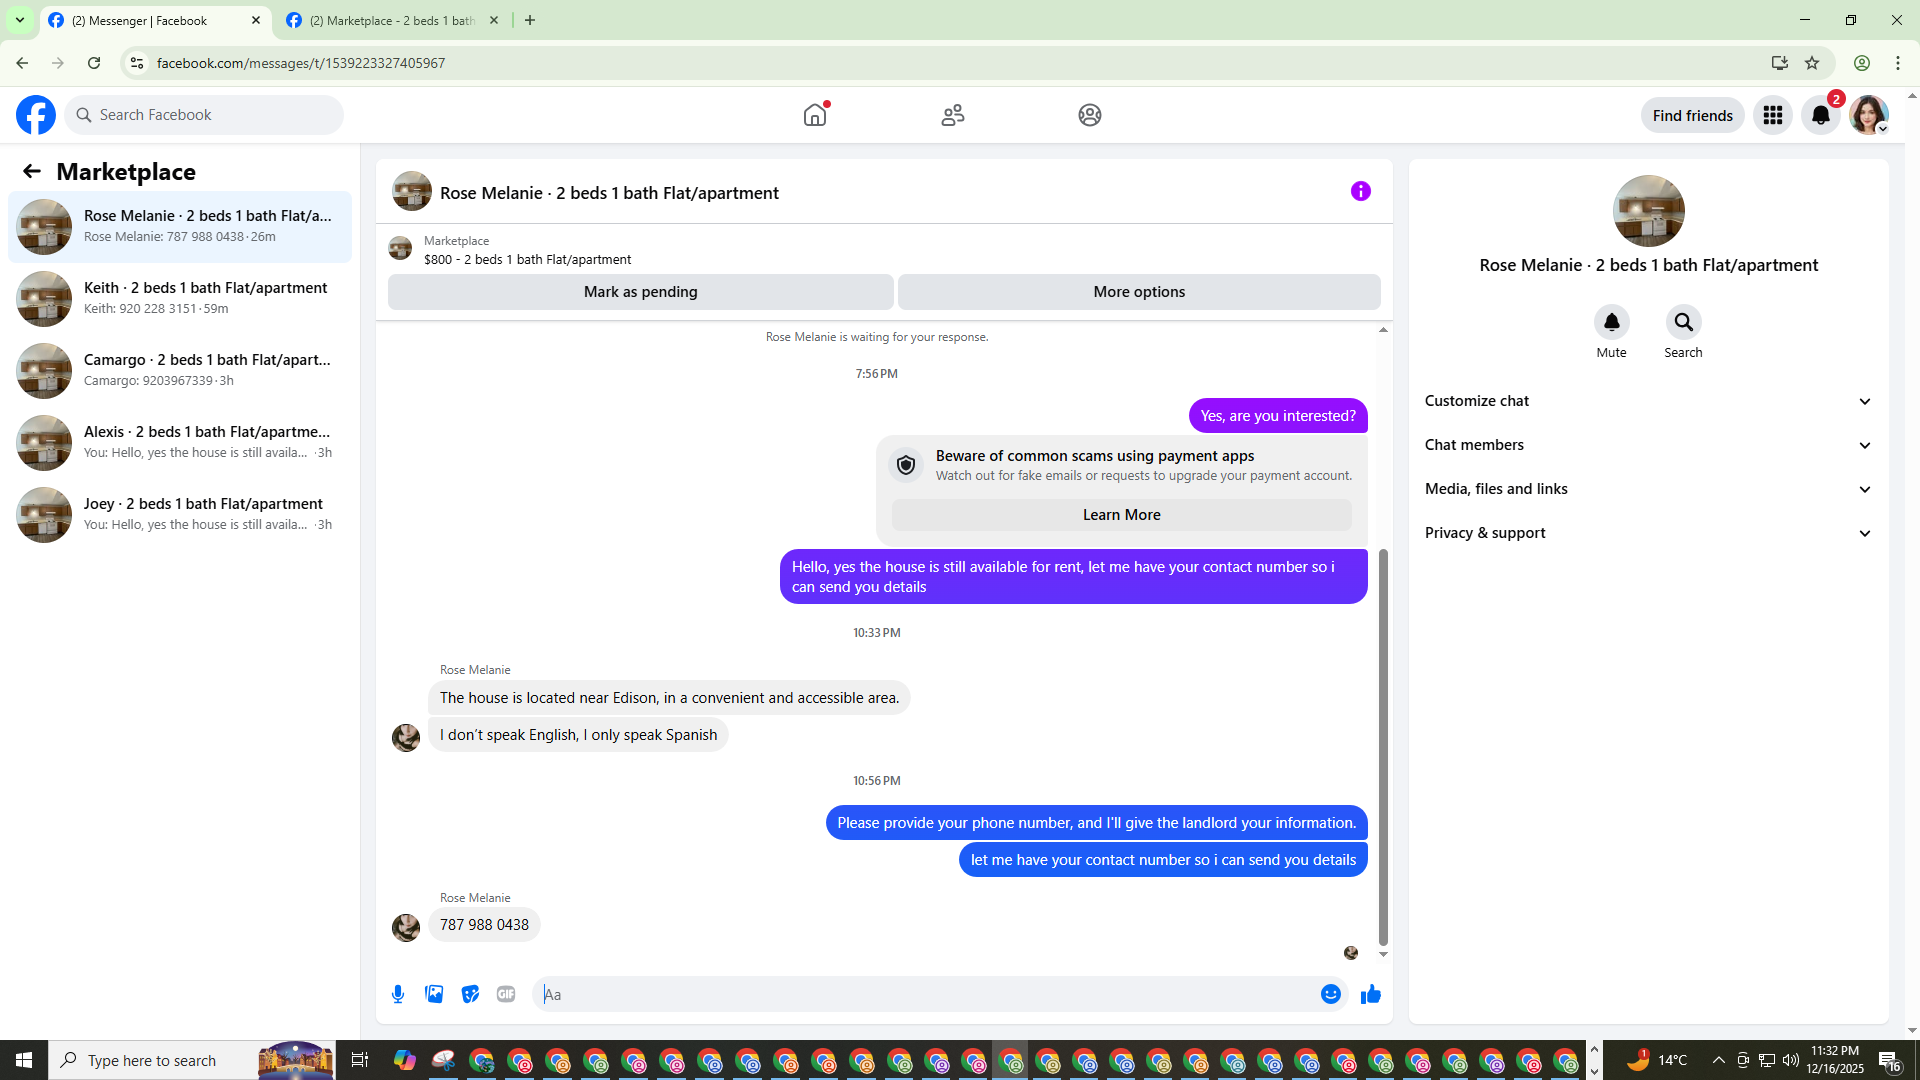Viewport: 1920px width, 1080px height.
Task: Bookmark this page with the star icon
Action: (x=1812, y=63)
